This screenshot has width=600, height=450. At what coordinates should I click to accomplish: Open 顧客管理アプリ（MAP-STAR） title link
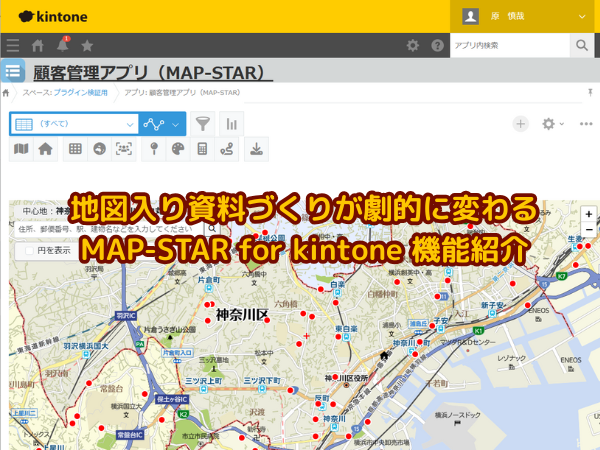point(153,73)
